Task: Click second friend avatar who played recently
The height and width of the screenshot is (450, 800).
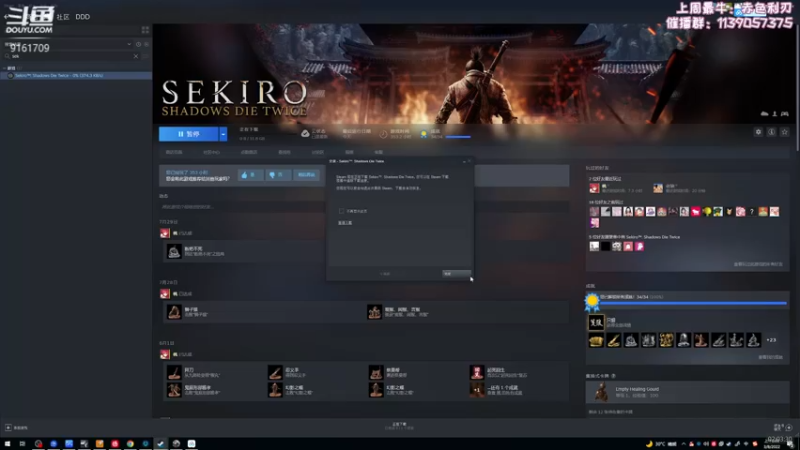Action: pos(658,188)
